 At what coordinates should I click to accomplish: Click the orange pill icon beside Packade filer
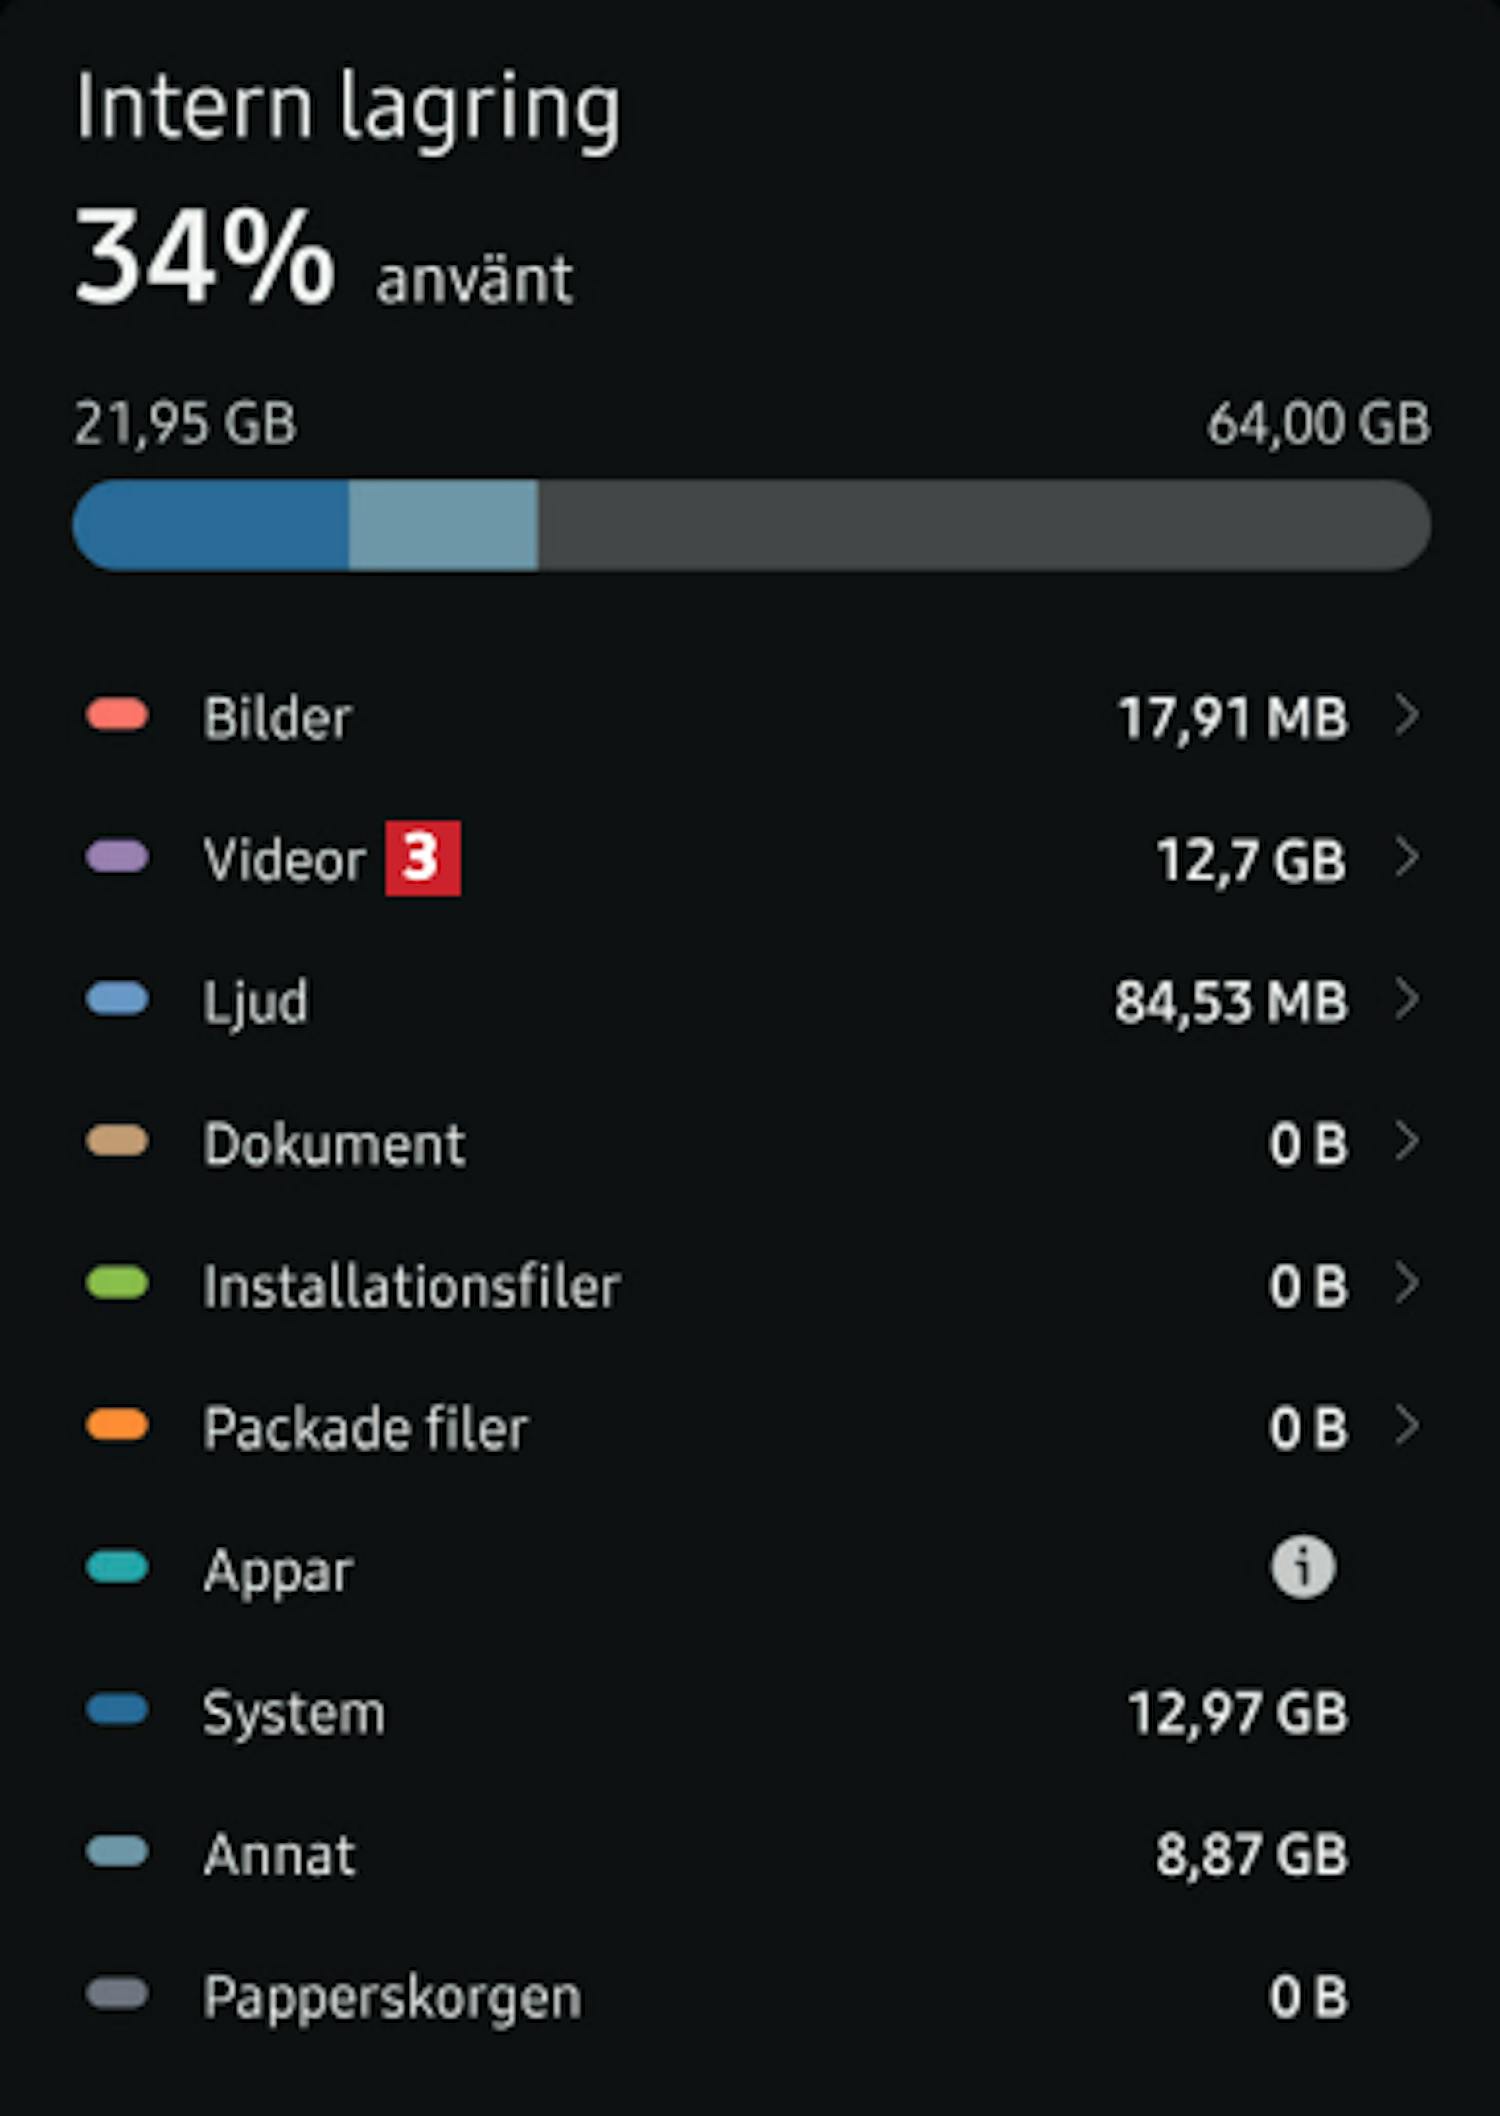tap(117, 1426)
